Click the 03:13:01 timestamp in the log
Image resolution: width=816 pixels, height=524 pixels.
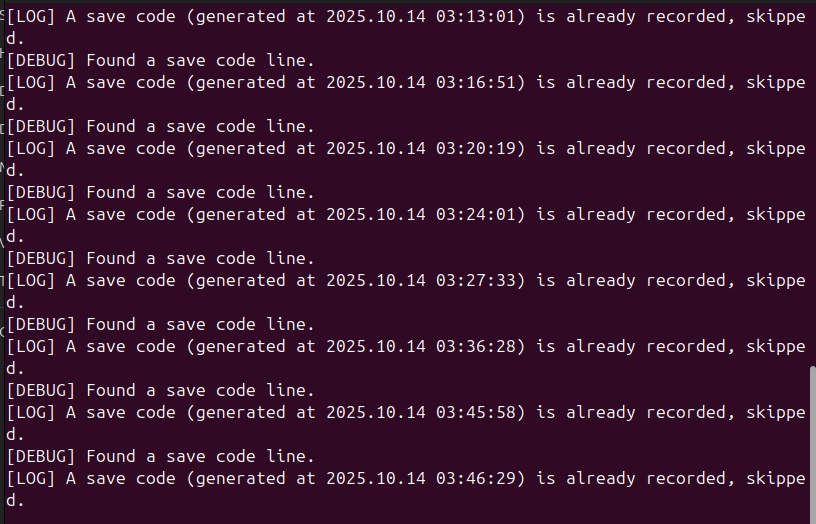[475, 17]
